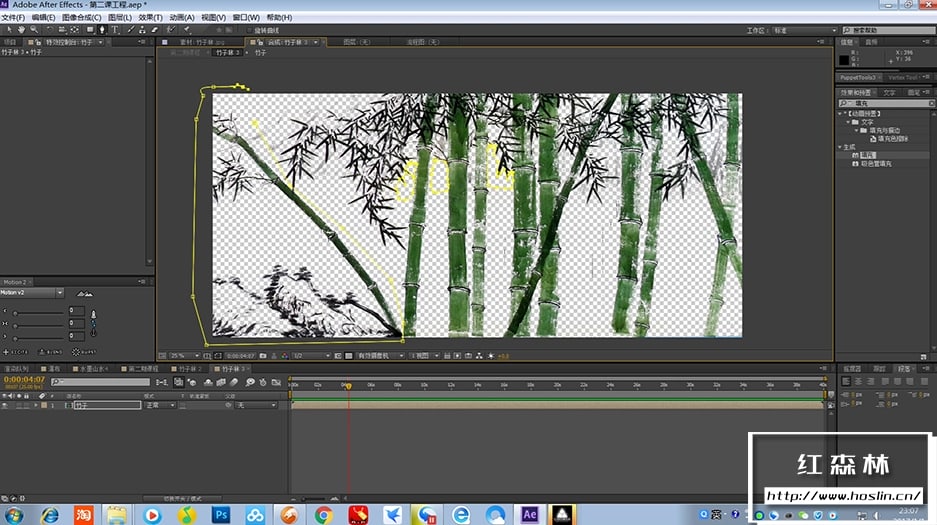The image size is (937, 525).
Task: Select the Pan Behind anchor tool
Action: pos(75,29)
